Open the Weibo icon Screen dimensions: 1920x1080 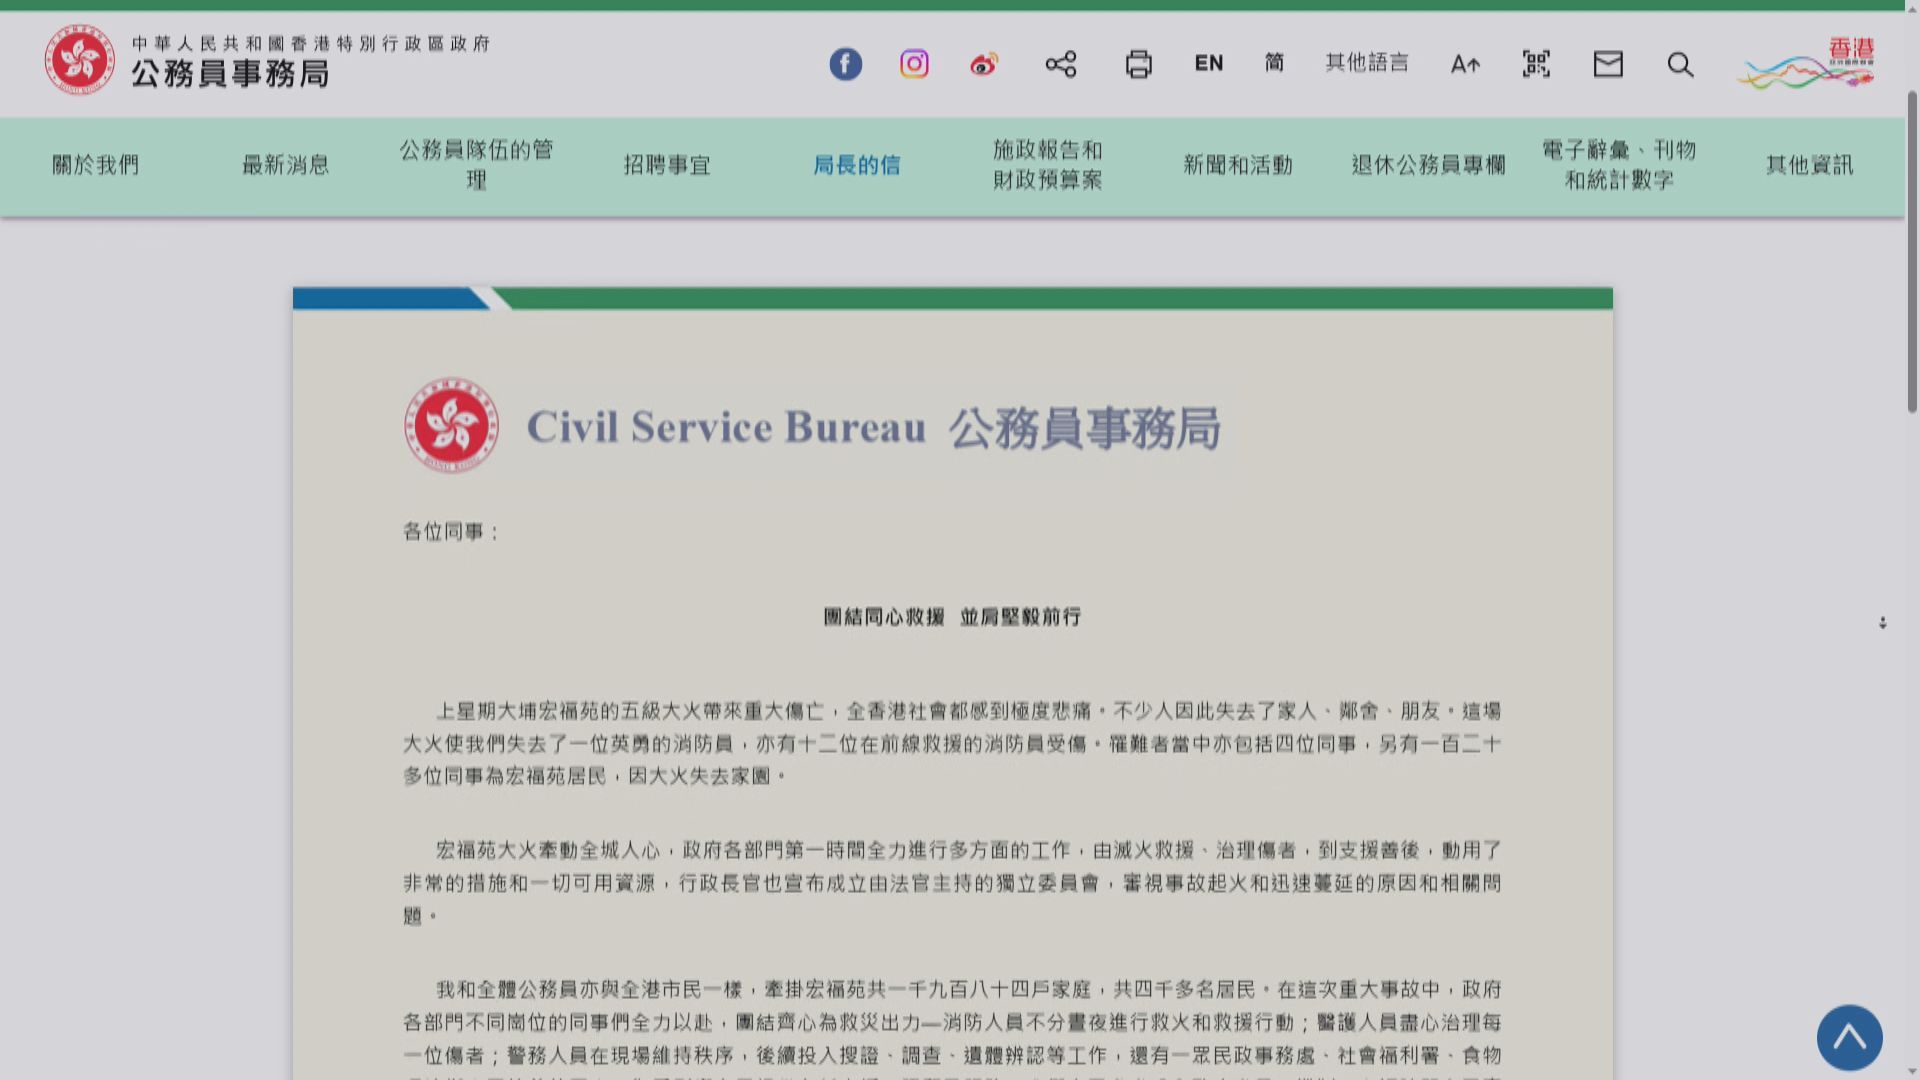(x=983, y=64)
